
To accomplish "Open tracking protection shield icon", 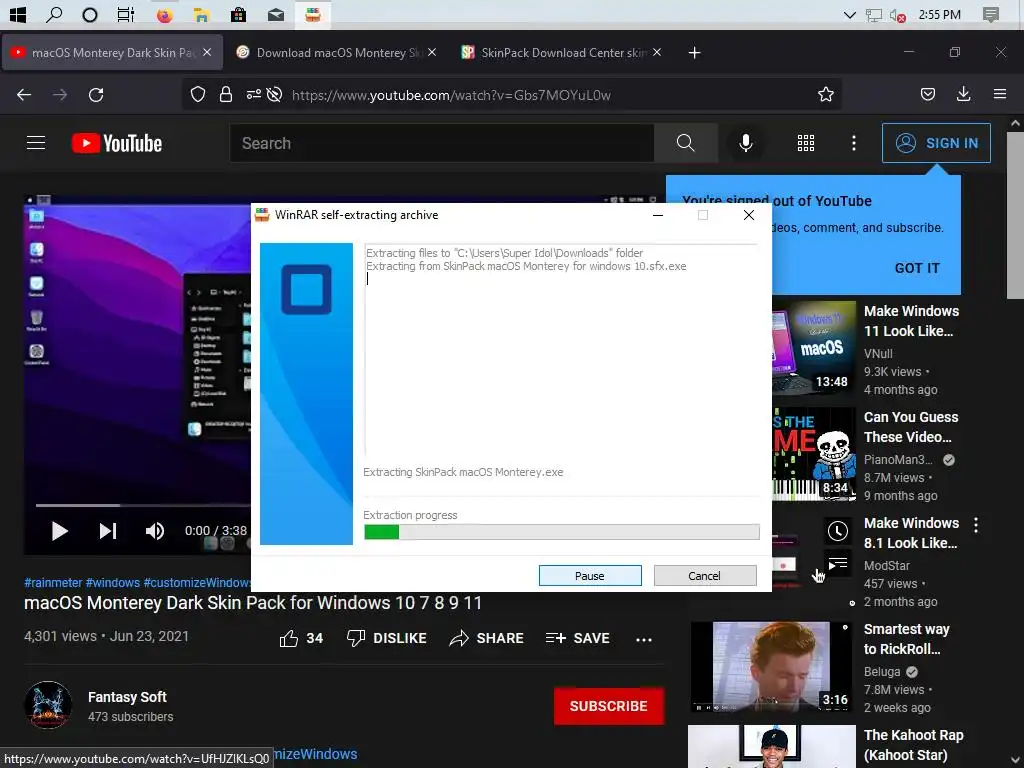I will pos(197,95).
